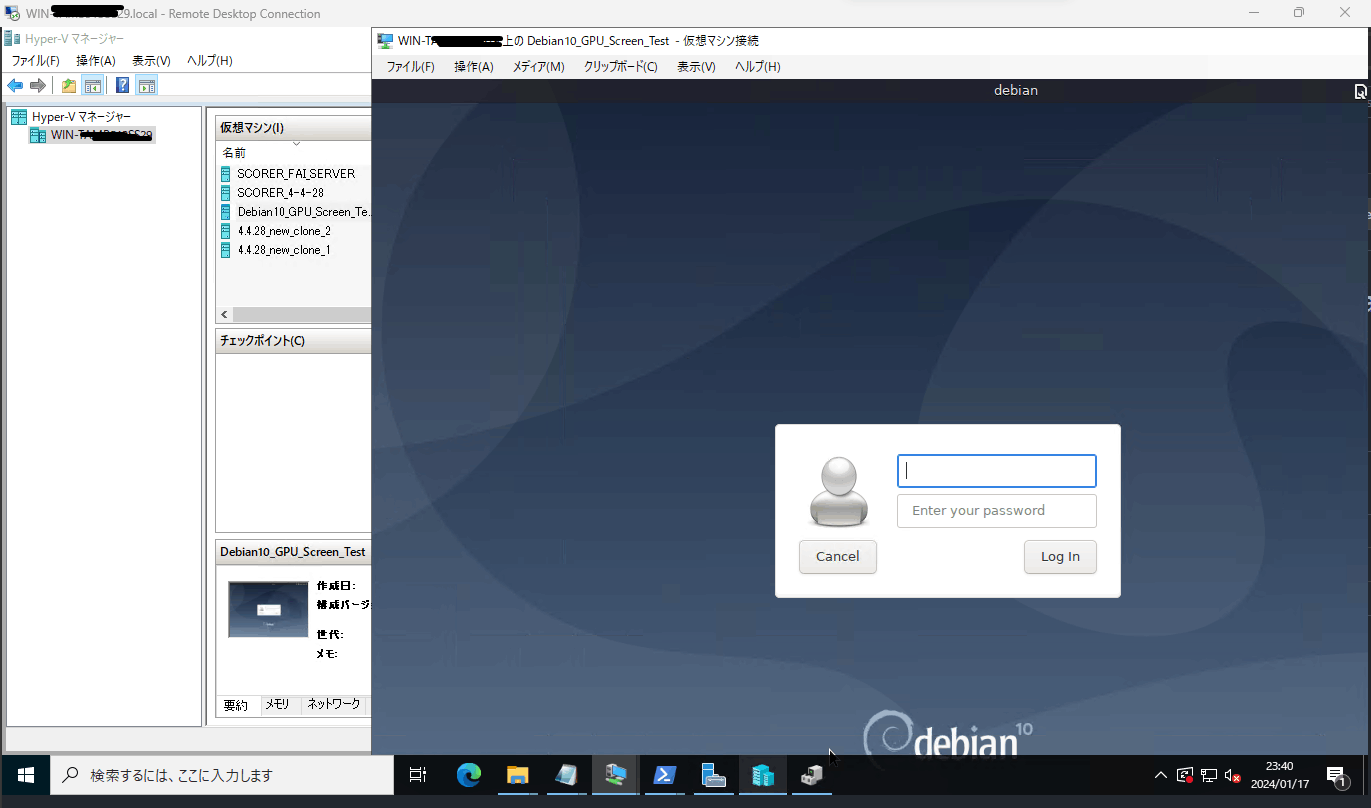Click the user avatar icon in login dialog
Image resolution: width=1371 pixels, height=808 pixels.
(x=838, y=491)
